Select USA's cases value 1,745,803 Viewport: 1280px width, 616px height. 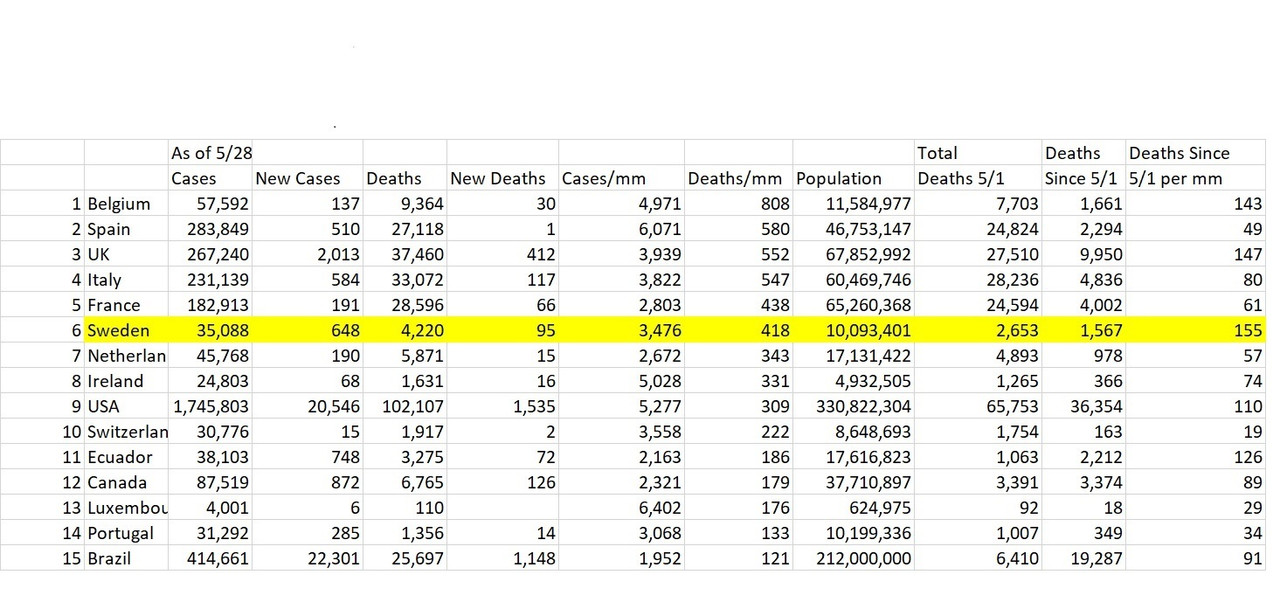coord(210,406)
